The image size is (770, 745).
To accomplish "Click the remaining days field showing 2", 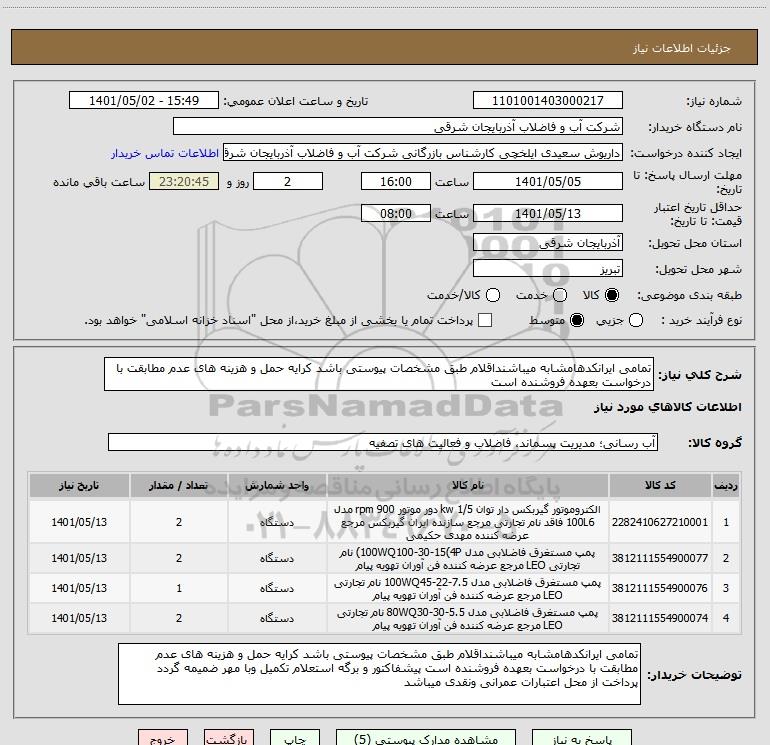I will 288,181.
